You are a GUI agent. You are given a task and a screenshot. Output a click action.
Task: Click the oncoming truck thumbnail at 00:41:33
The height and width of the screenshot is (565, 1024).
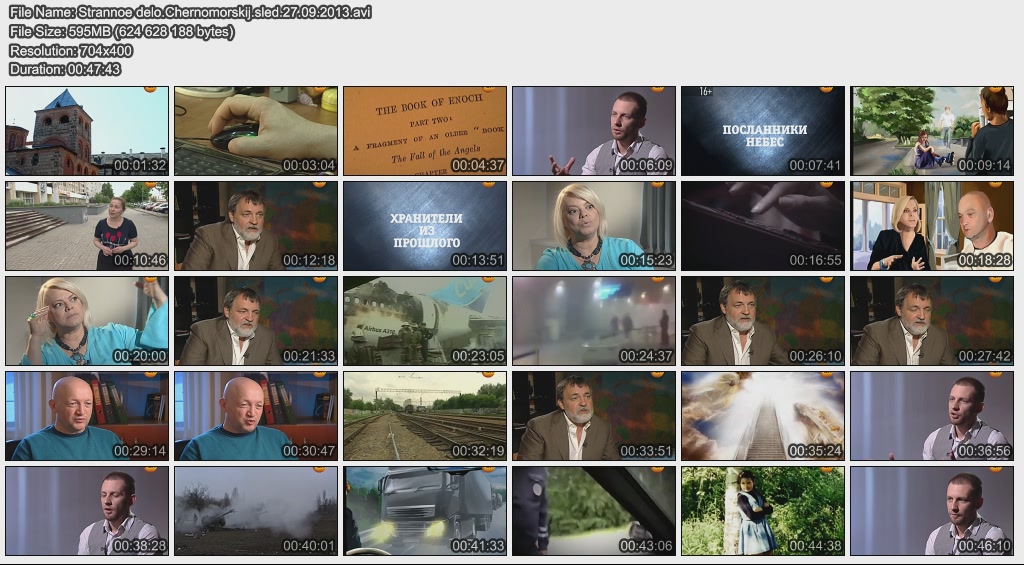424,510
